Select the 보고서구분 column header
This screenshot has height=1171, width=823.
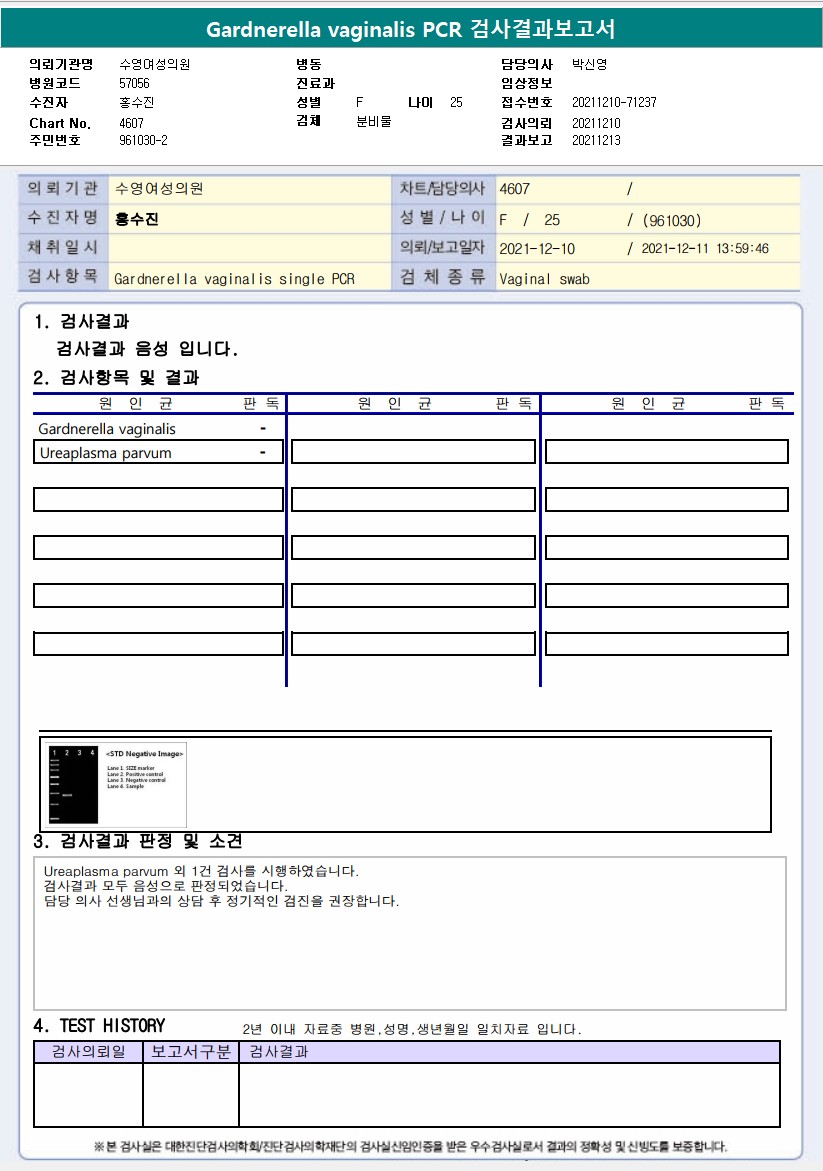191,1052
